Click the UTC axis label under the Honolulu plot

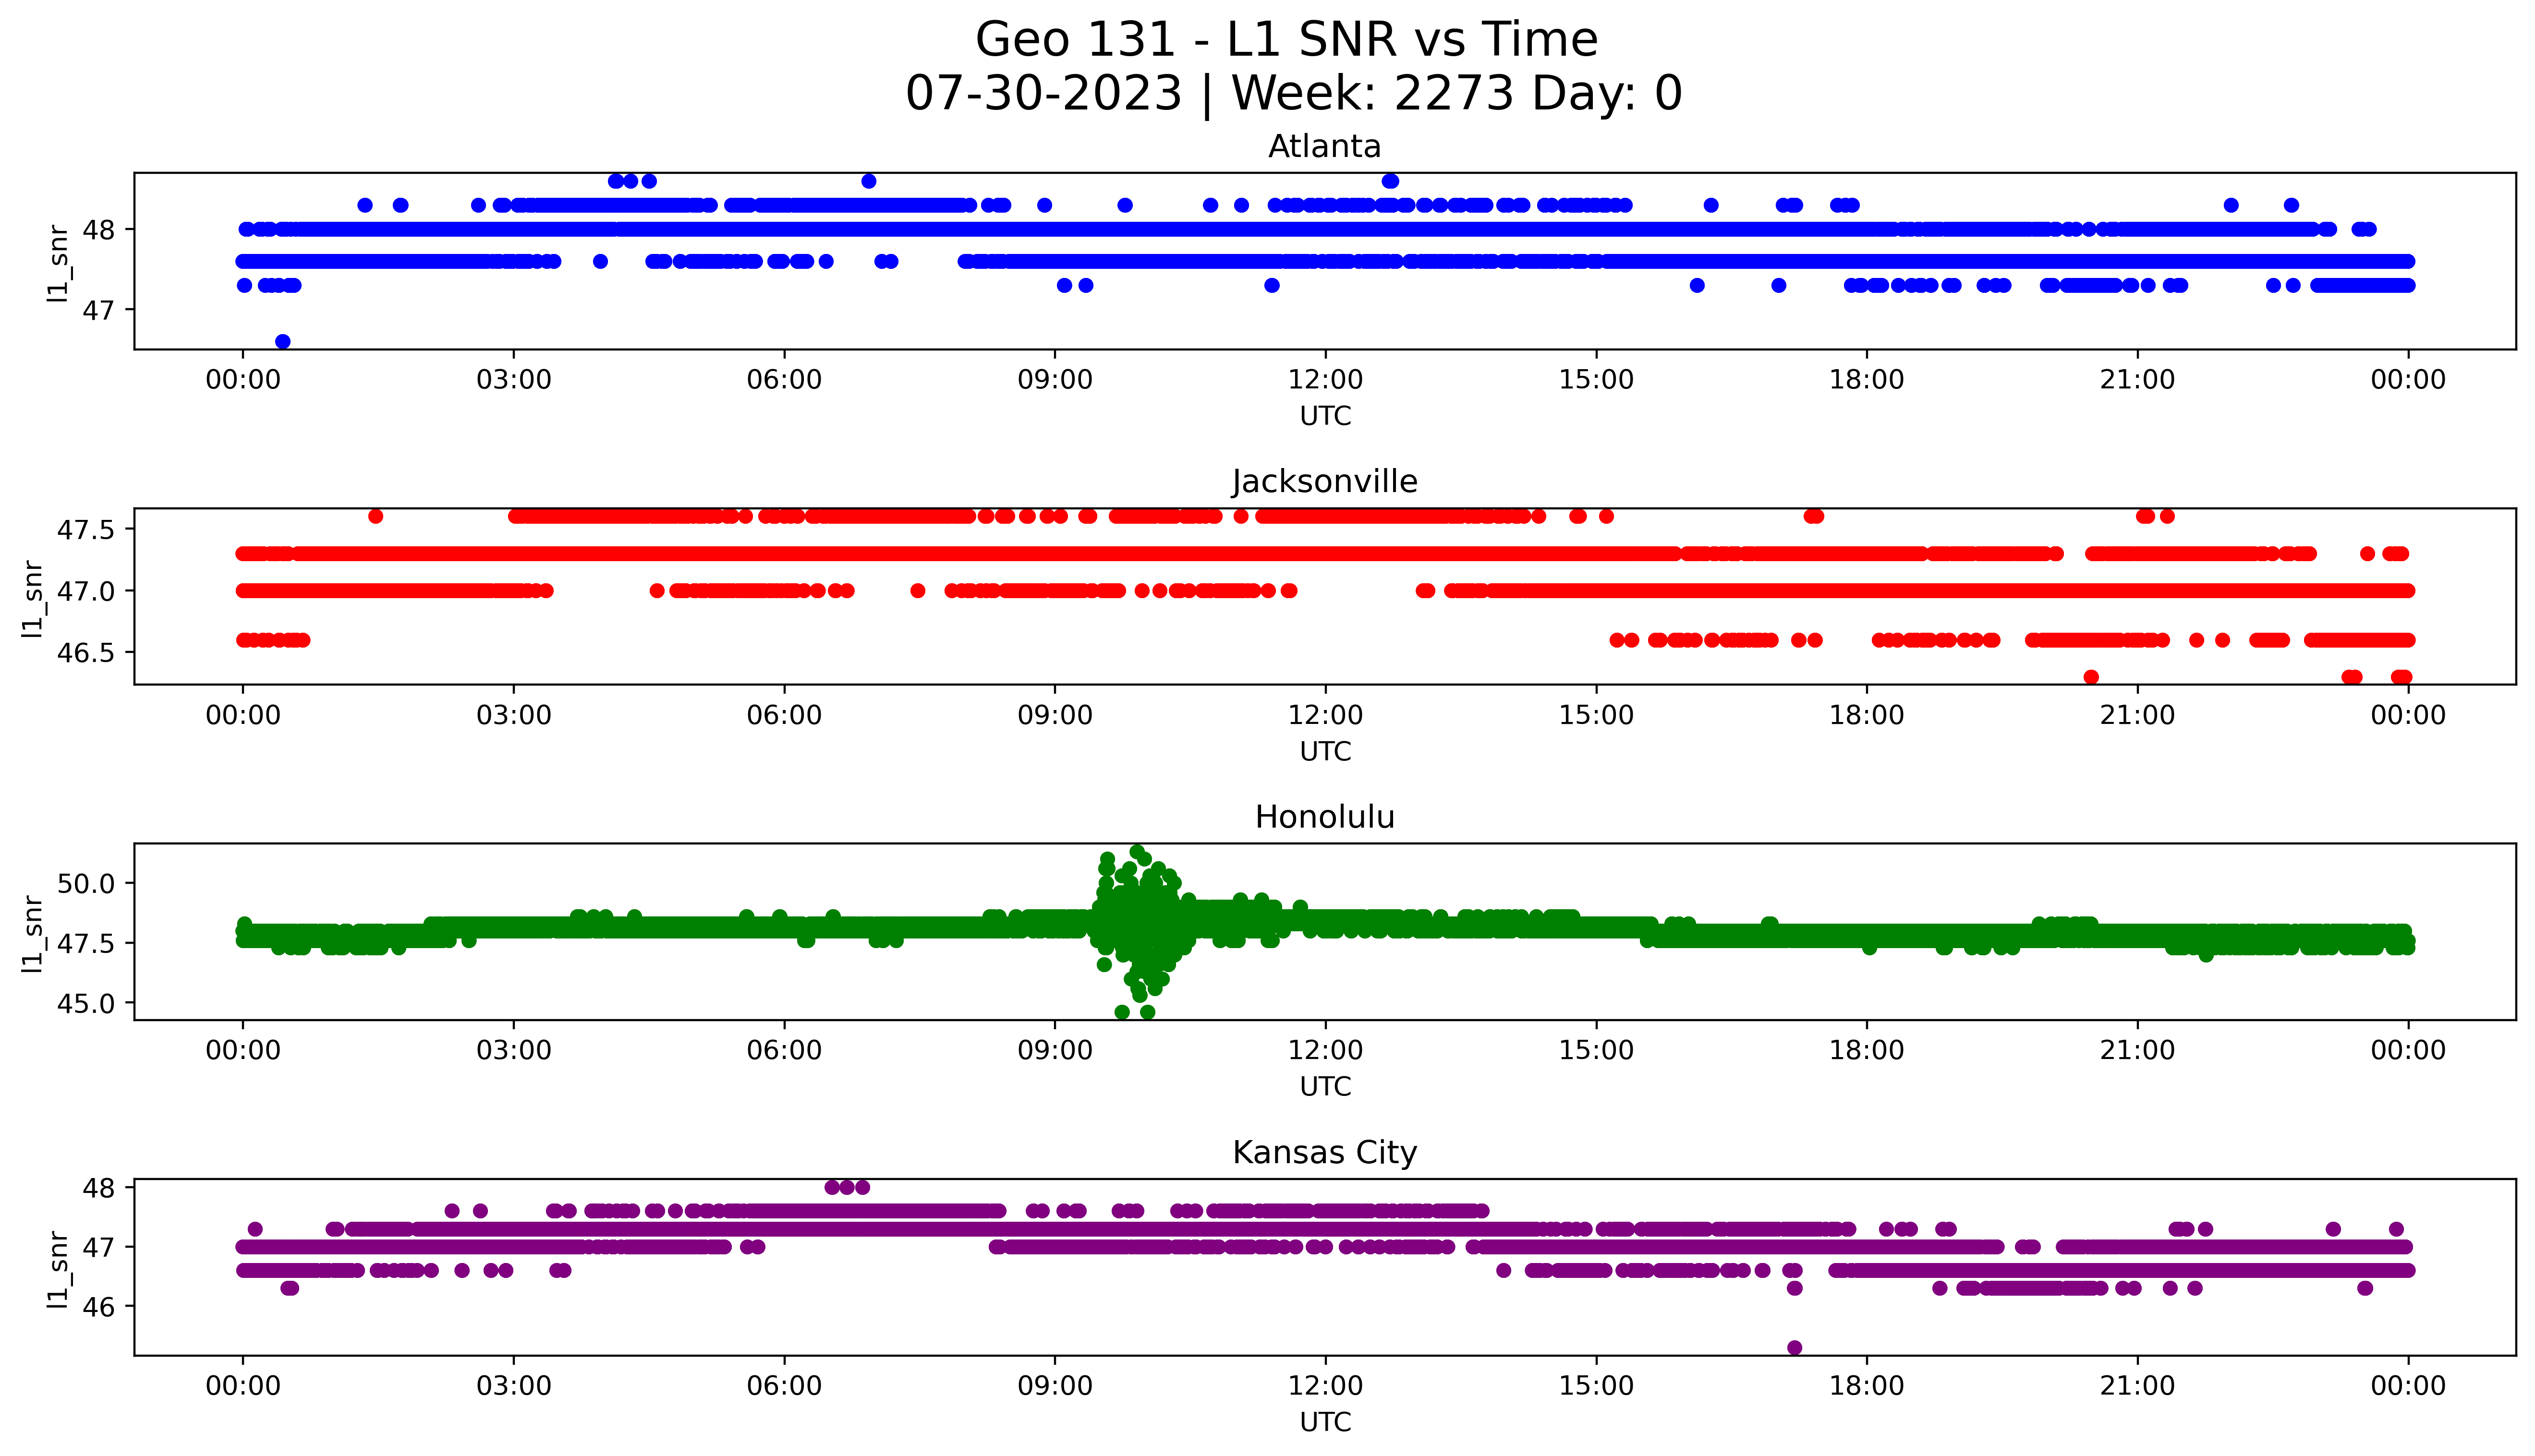pos(1325,1086)
